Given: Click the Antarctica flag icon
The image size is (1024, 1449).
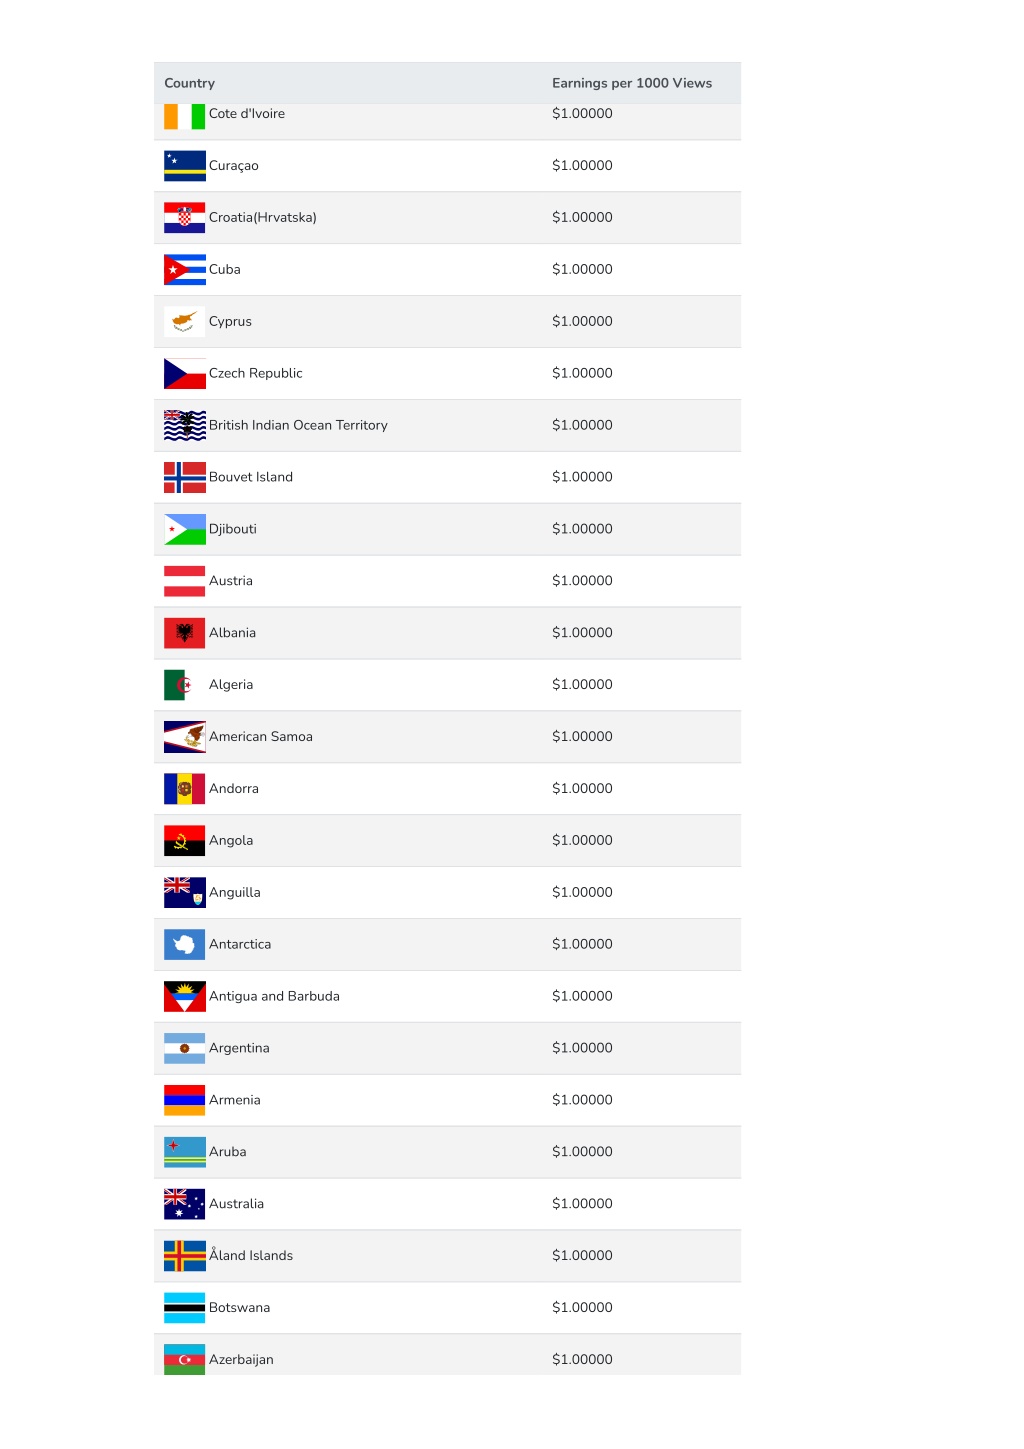Looking at the screenshot, I should (x=185, y=945).
